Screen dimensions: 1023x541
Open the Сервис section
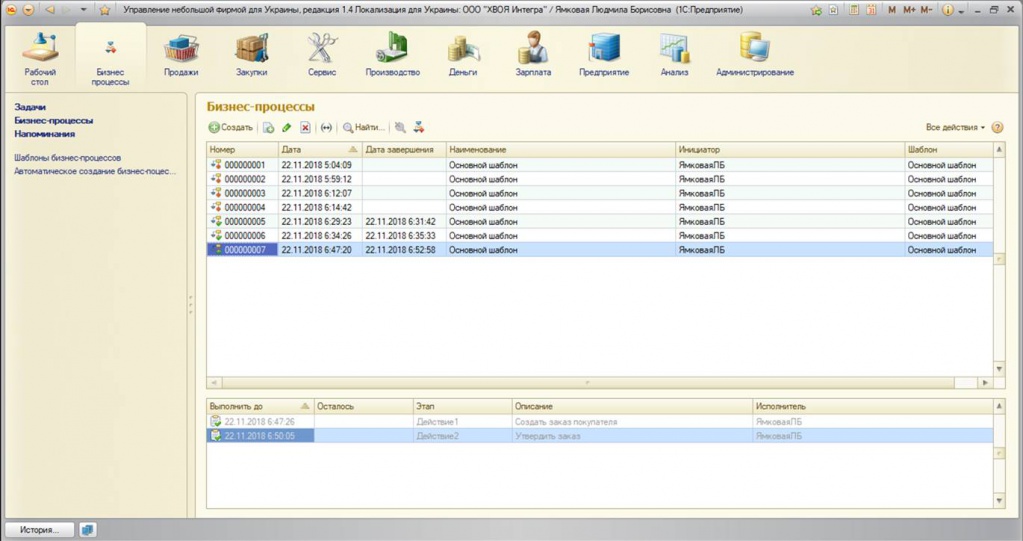322,55
